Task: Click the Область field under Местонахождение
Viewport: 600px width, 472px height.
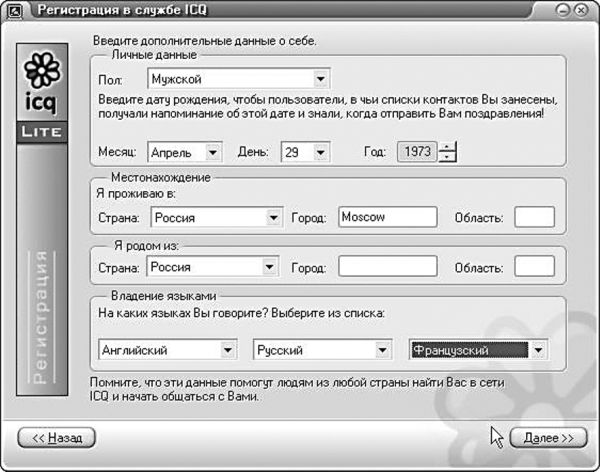Action: [534, 217]
